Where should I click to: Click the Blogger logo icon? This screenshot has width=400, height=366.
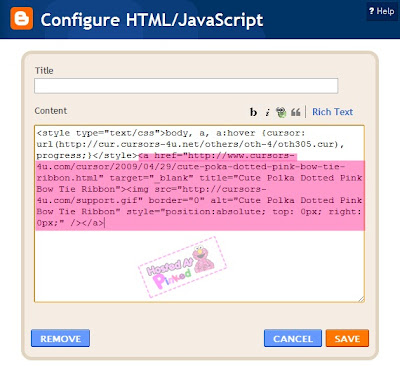click(x=22, y=19)
